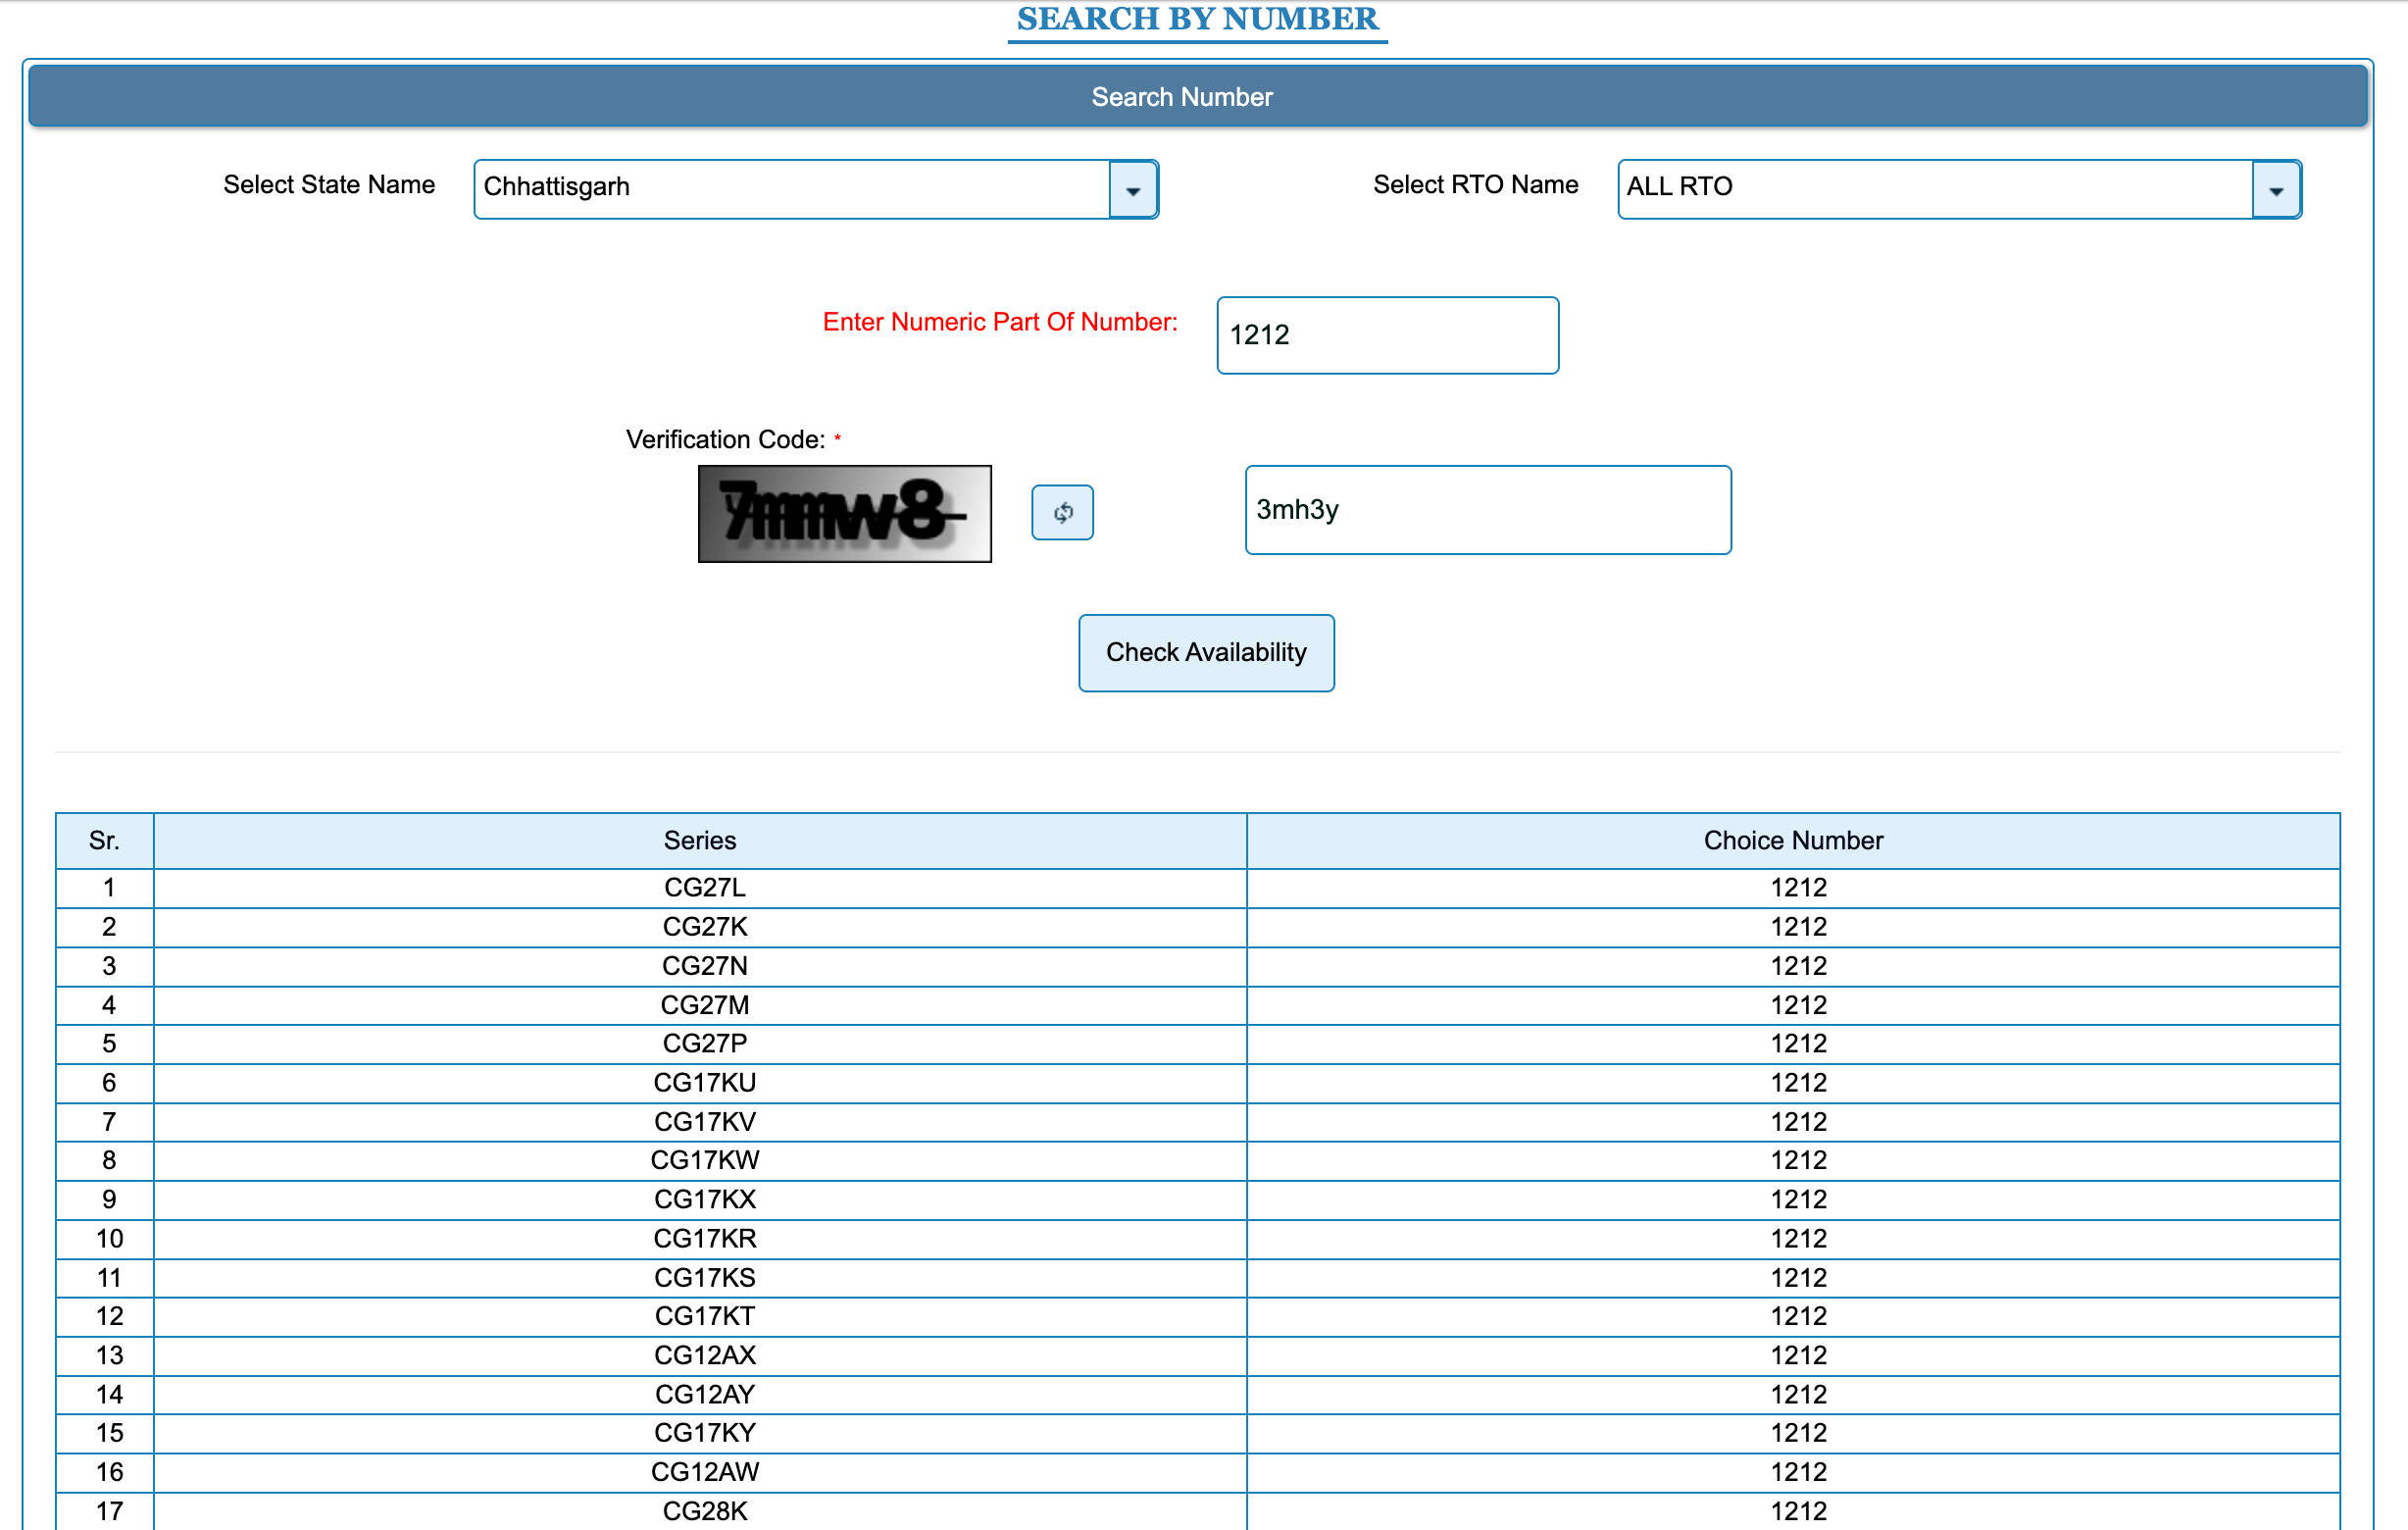This screenshot has width=2408, height=1530.
Task: Open the State Name dropdown arrow
Action: (x=1132, y=189)
